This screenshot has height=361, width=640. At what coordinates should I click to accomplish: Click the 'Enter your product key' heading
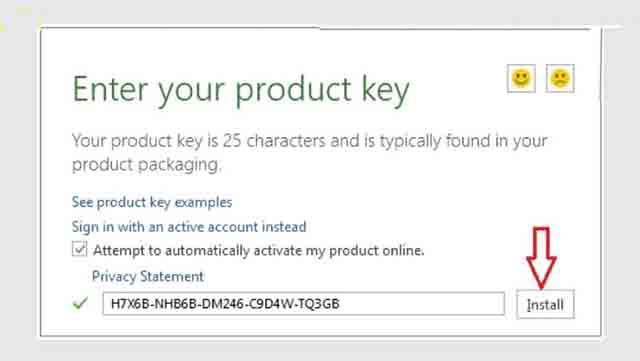coord(241,91)
